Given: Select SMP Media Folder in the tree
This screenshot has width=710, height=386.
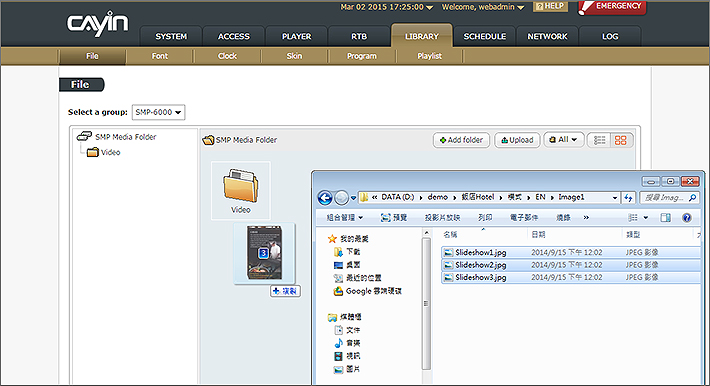Looking at the screenshot, I should 116,136.
